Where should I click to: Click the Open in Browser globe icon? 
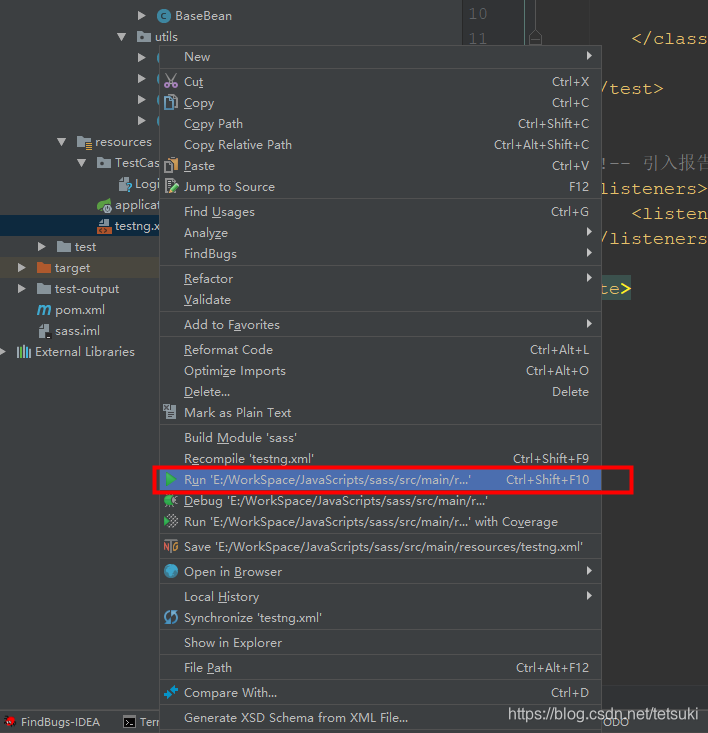171,571
